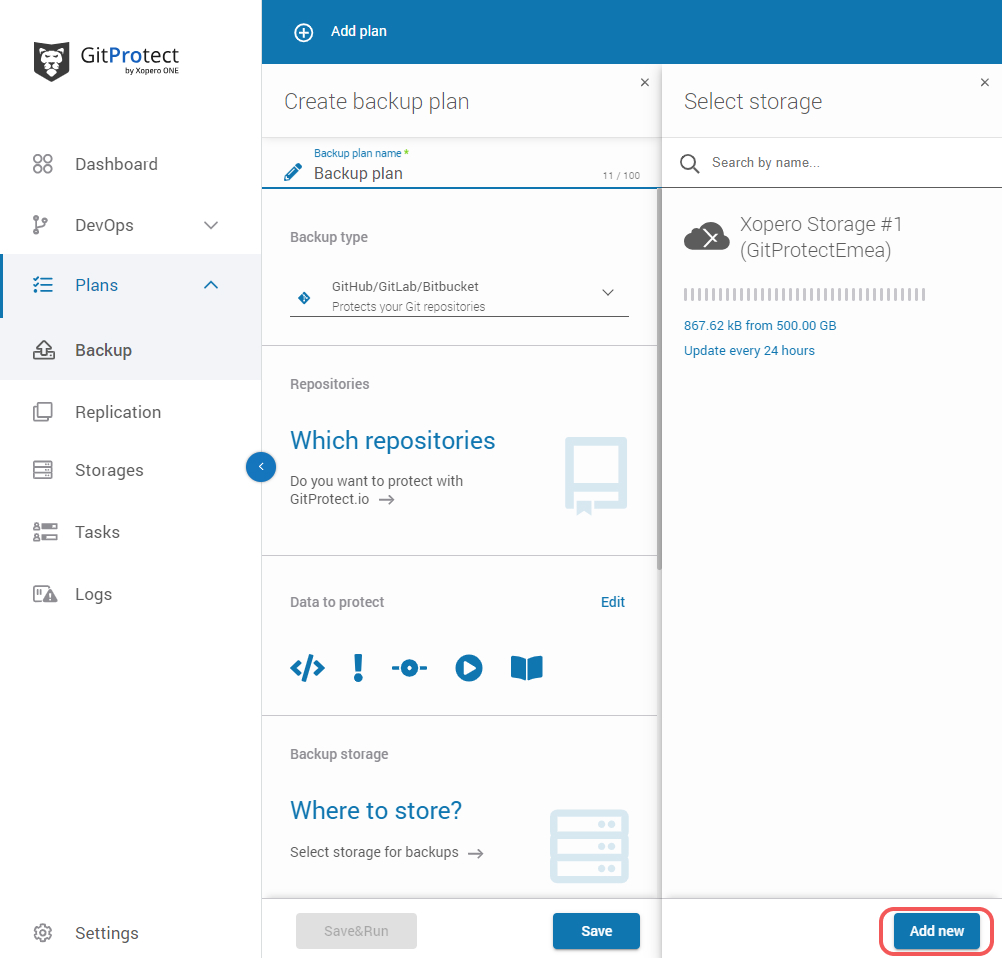Select the actions play circle icon
1002x958 pixels.
[468, 668]
